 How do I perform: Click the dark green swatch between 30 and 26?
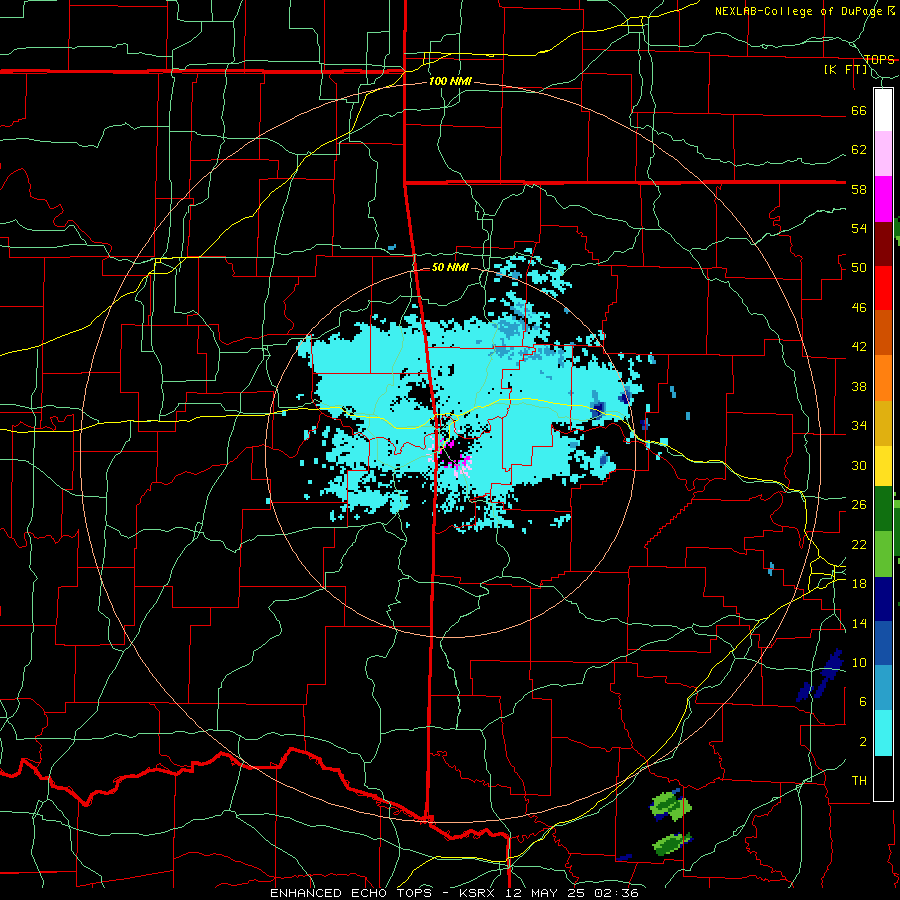pos(883,508)
